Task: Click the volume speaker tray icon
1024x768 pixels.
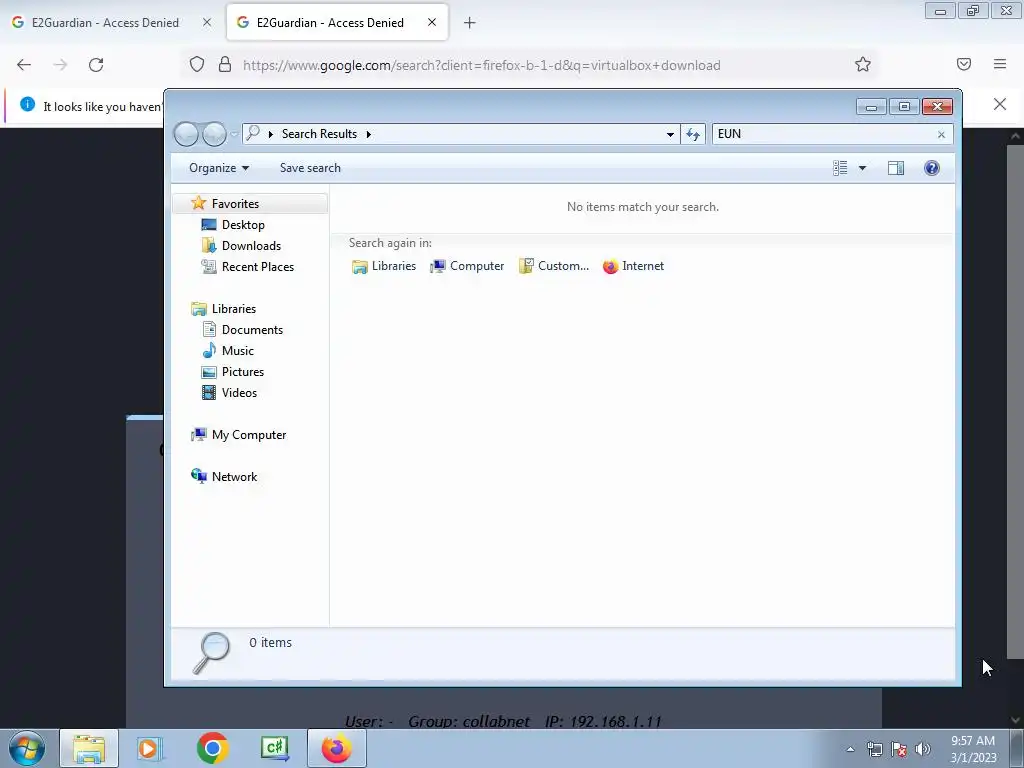Action: coord(923,749)
